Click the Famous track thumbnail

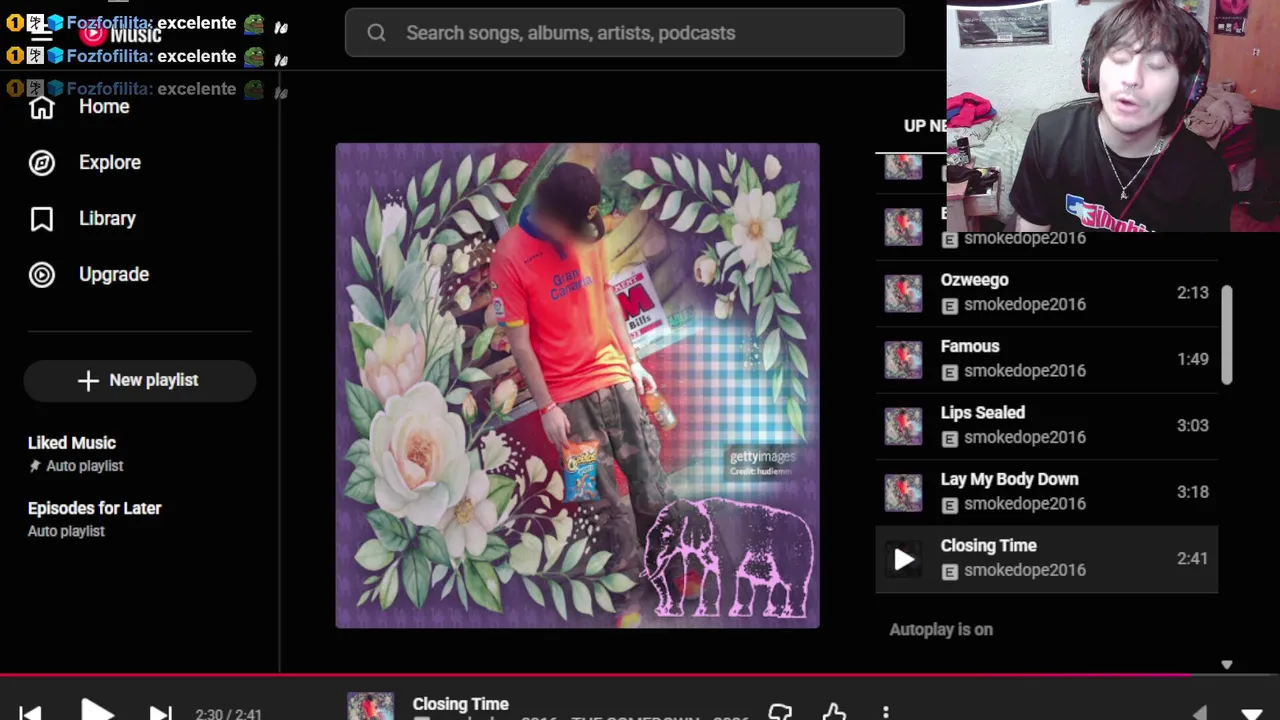903,359
